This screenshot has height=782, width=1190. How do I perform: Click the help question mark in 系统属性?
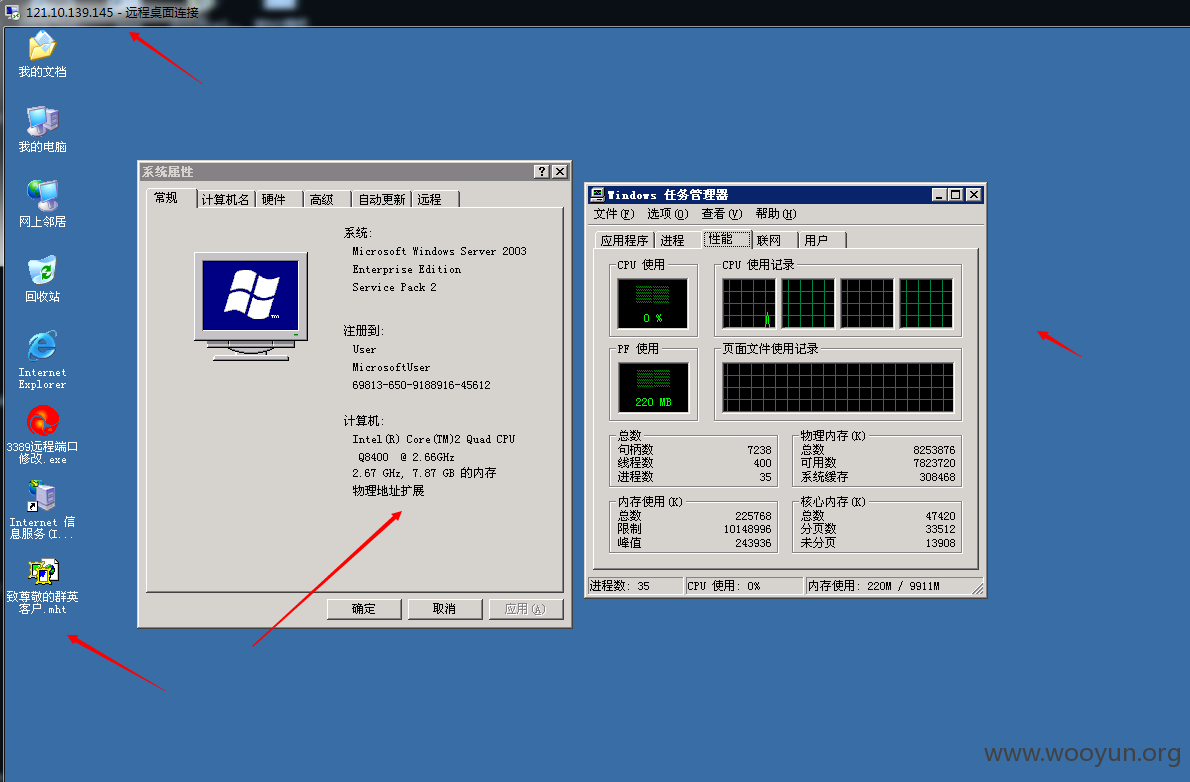click(x=541, y=172)
